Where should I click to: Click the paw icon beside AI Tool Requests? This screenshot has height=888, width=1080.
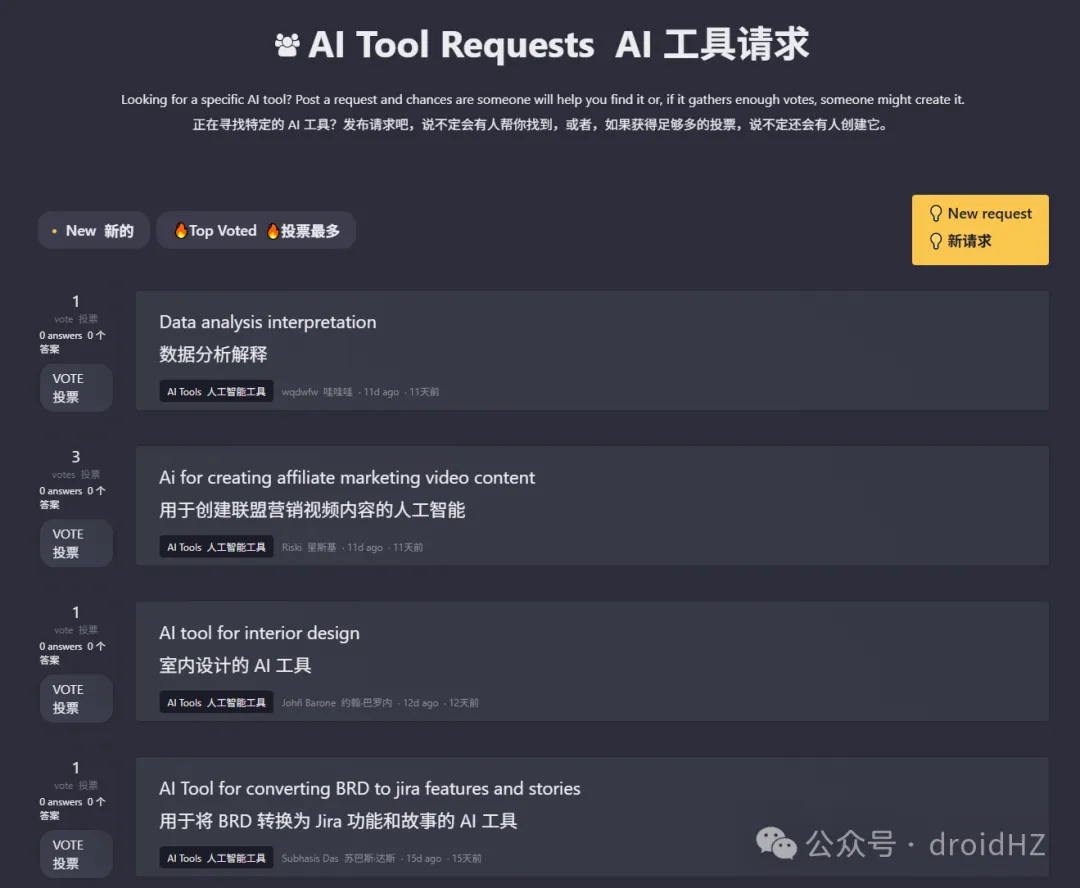pyautogui.click(x=287, y=45)
